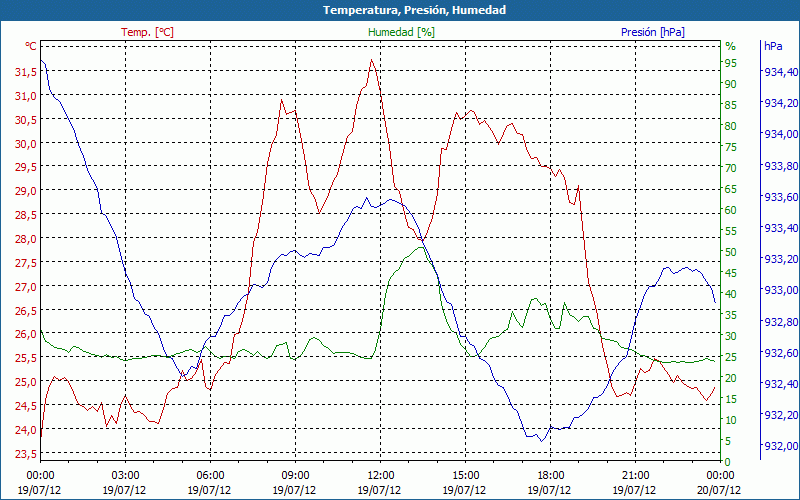Click the 31,0 temperature axis value
The height and width of the screenshot is (500, 800).
click(26, 95)
